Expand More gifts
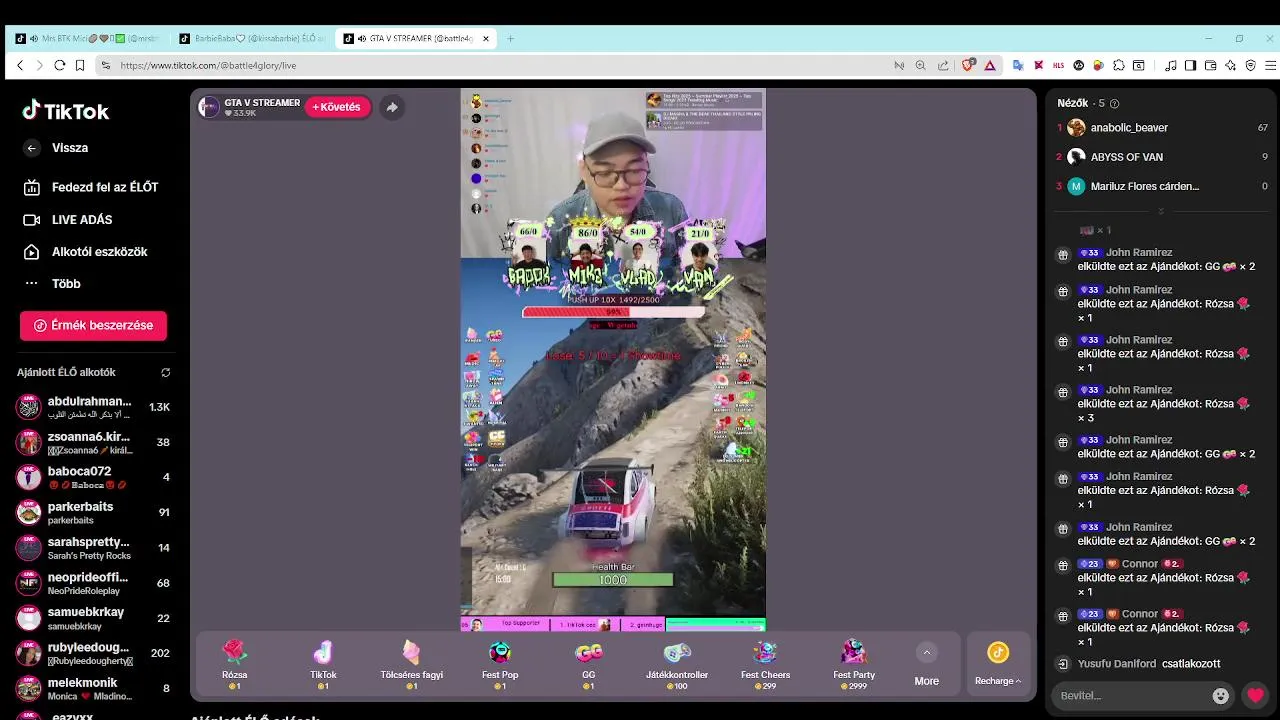 927,665
